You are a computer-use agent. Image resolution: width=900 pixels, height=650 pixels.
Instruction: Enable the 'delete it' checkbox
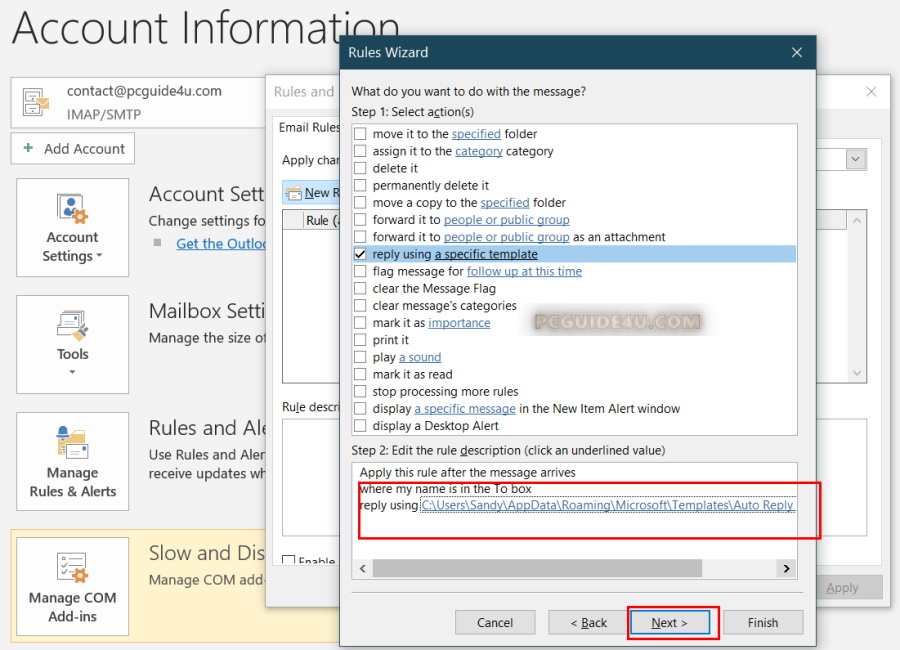(x=360, y=169)
